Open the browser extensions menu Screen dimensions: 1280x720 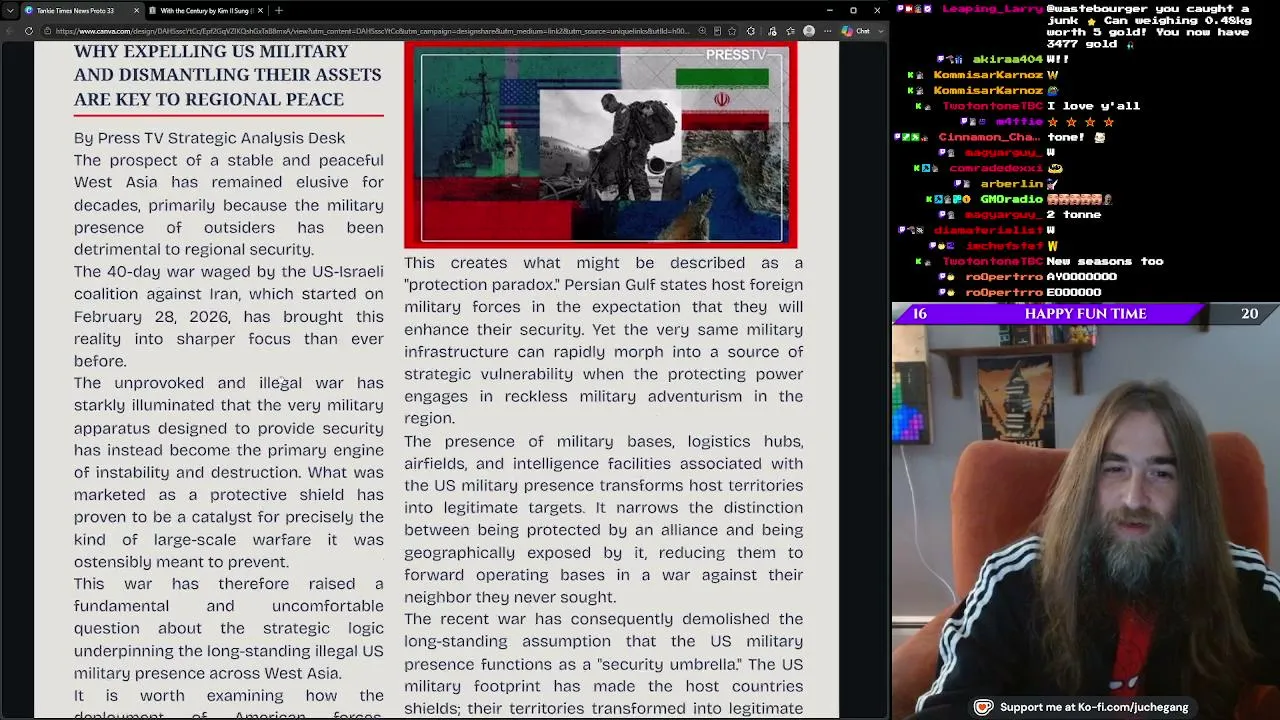pyautogui.click(x=751, y=31)
